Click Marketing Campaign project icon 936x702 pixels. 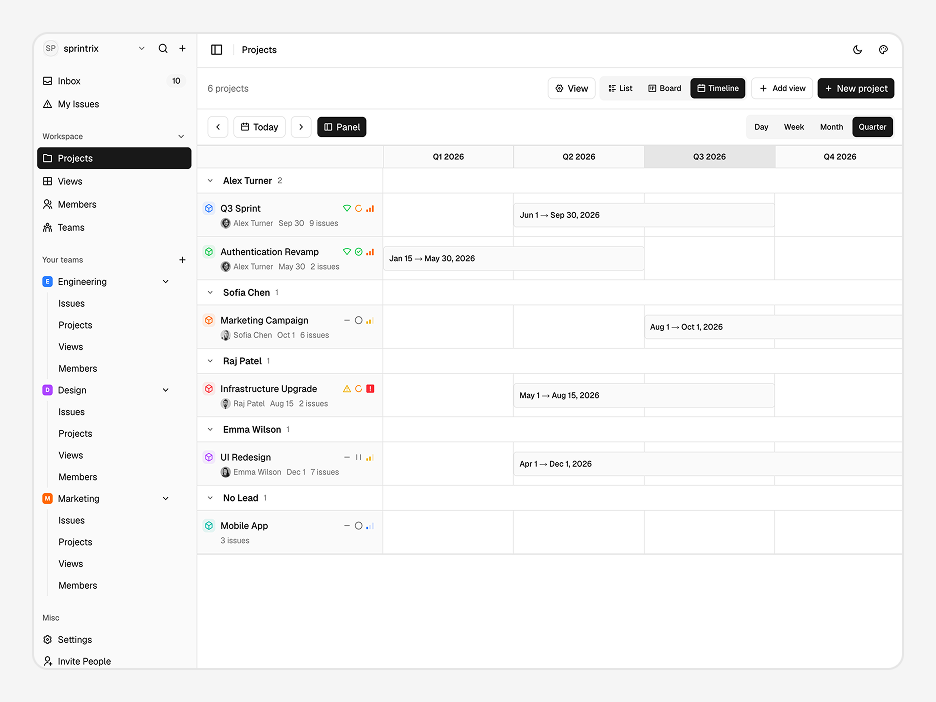coord(209,321)
